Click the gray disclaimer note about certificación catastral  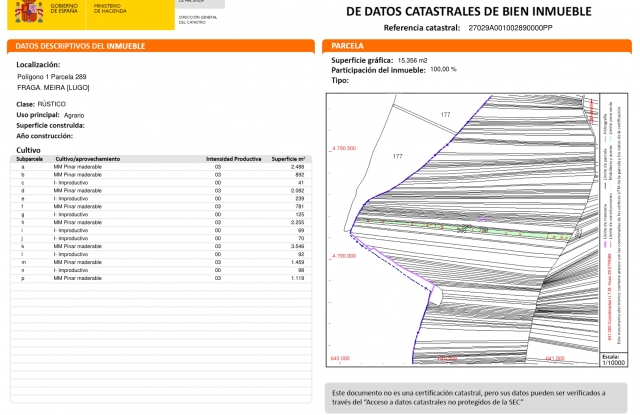(x=476, y=398)
